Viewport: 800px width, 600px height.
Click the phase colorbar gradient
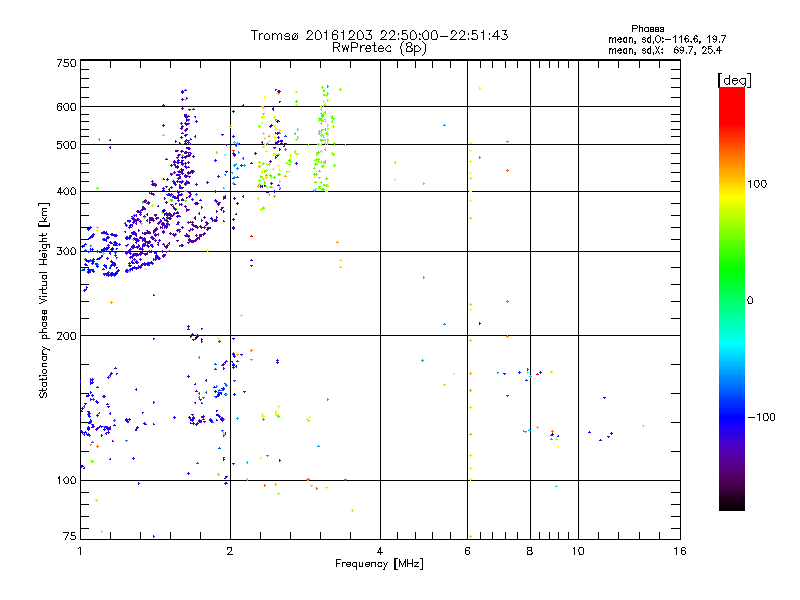click(x=732, y=299)
